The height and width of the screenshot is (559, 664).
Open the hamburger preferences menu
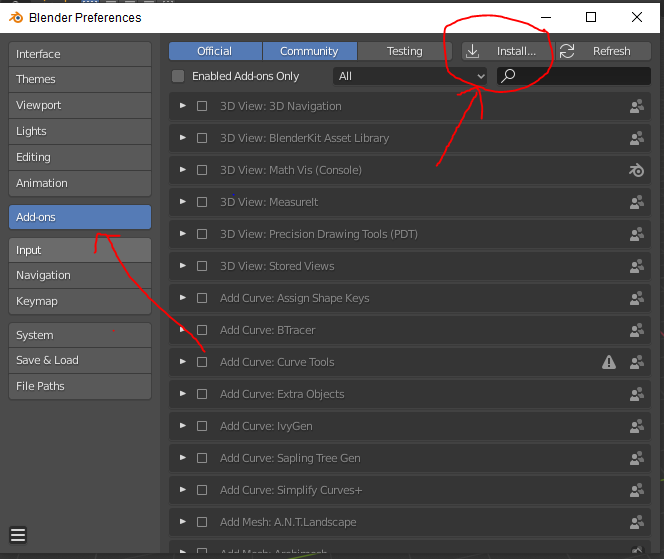[x=18, y=535]
